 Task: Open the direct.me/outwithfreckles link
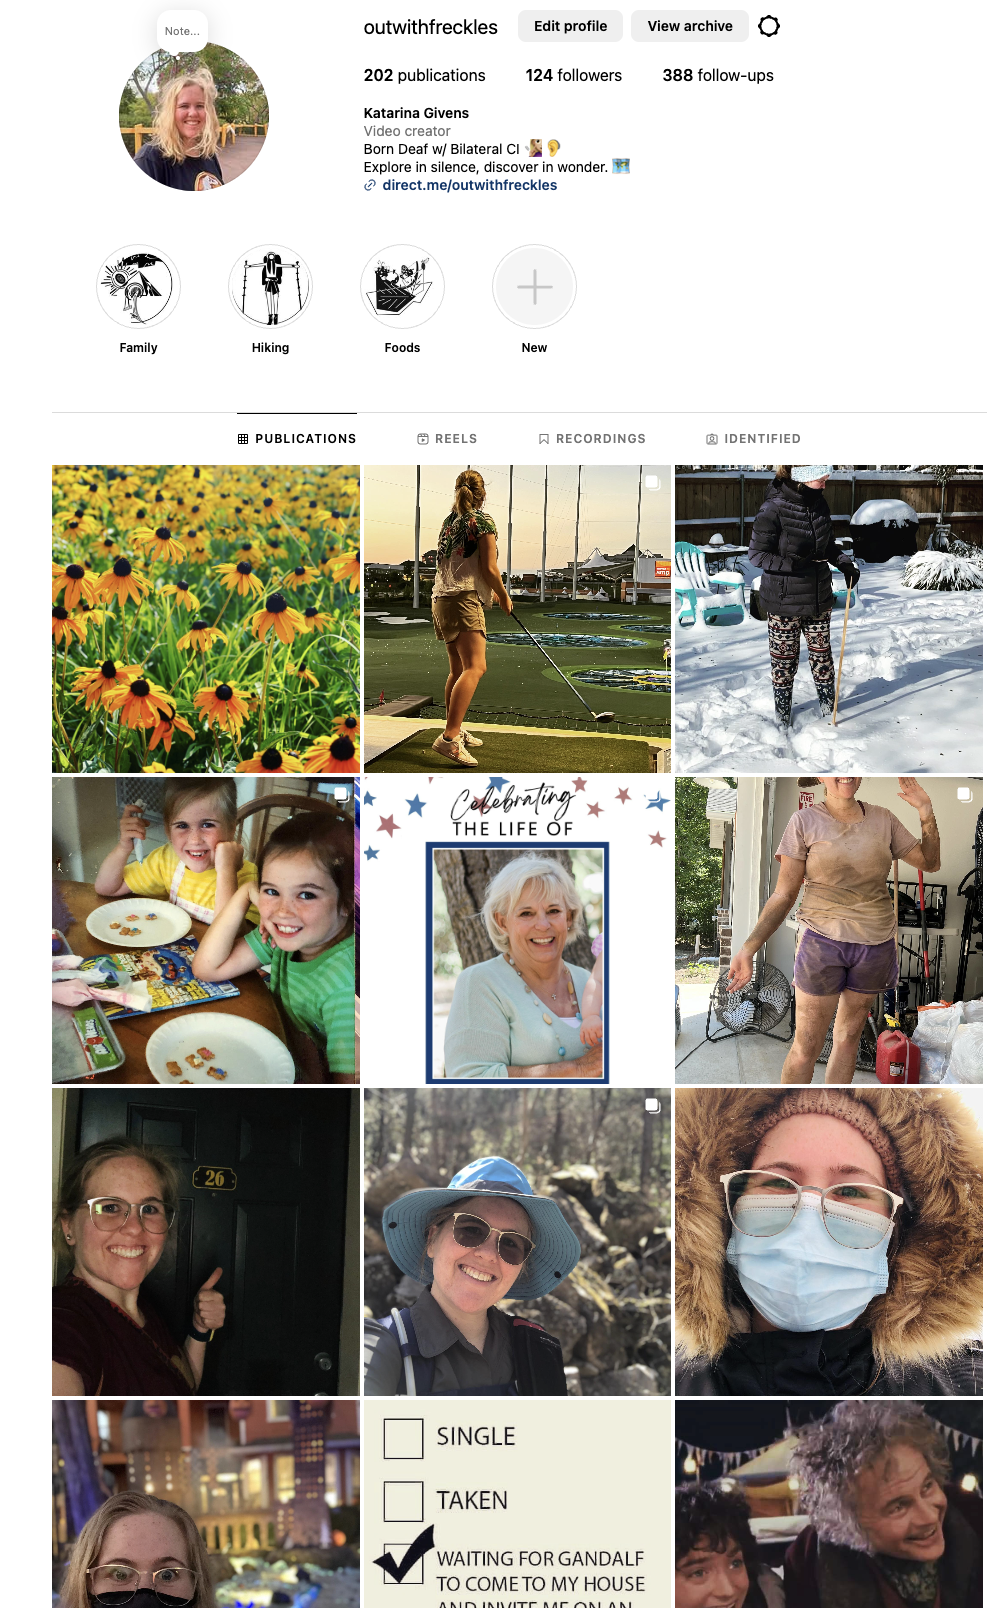tap(470, 186)
